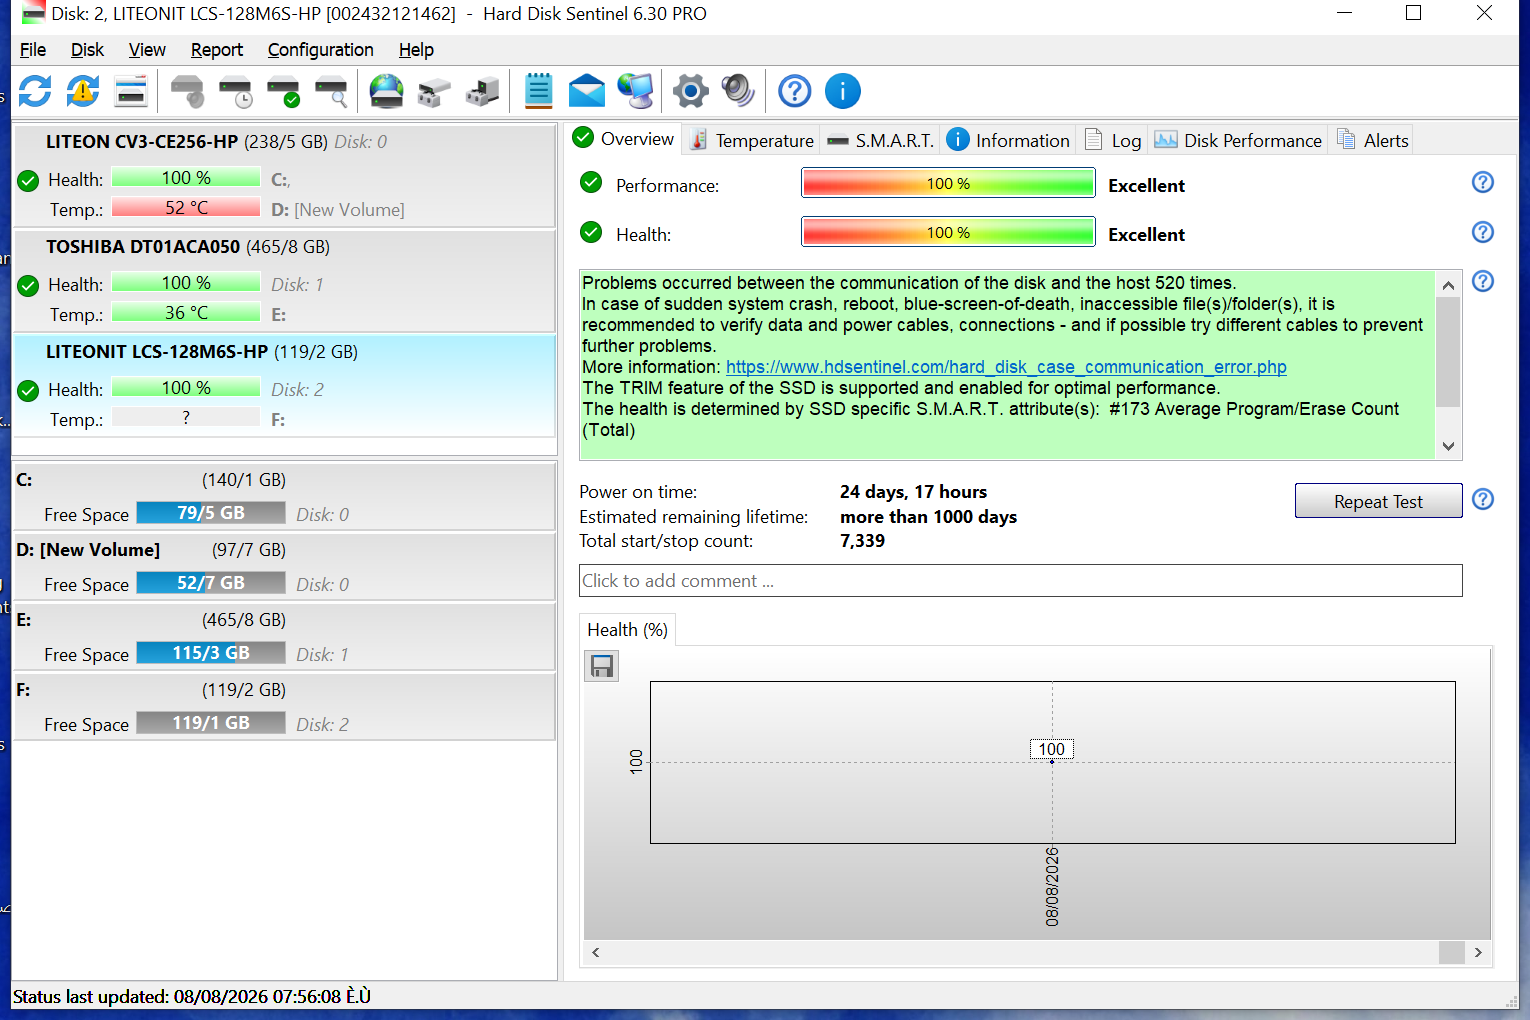Image resolution: width=1530 pixels, height=1020 pixels.
Task: Click the drive with clock toolbar icon
Action: [x=236, y=91]
